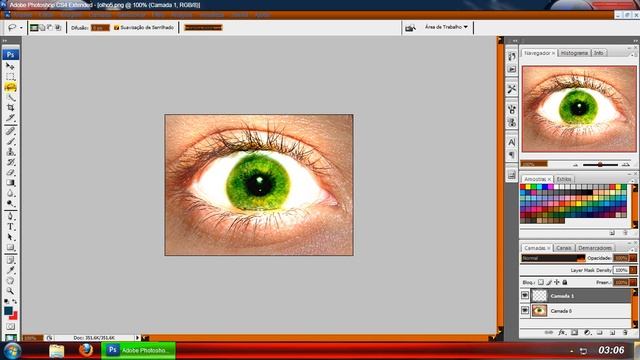Screen dimensions: 640x360
Task: Select the Dodge tool
Action: [10, 203]
